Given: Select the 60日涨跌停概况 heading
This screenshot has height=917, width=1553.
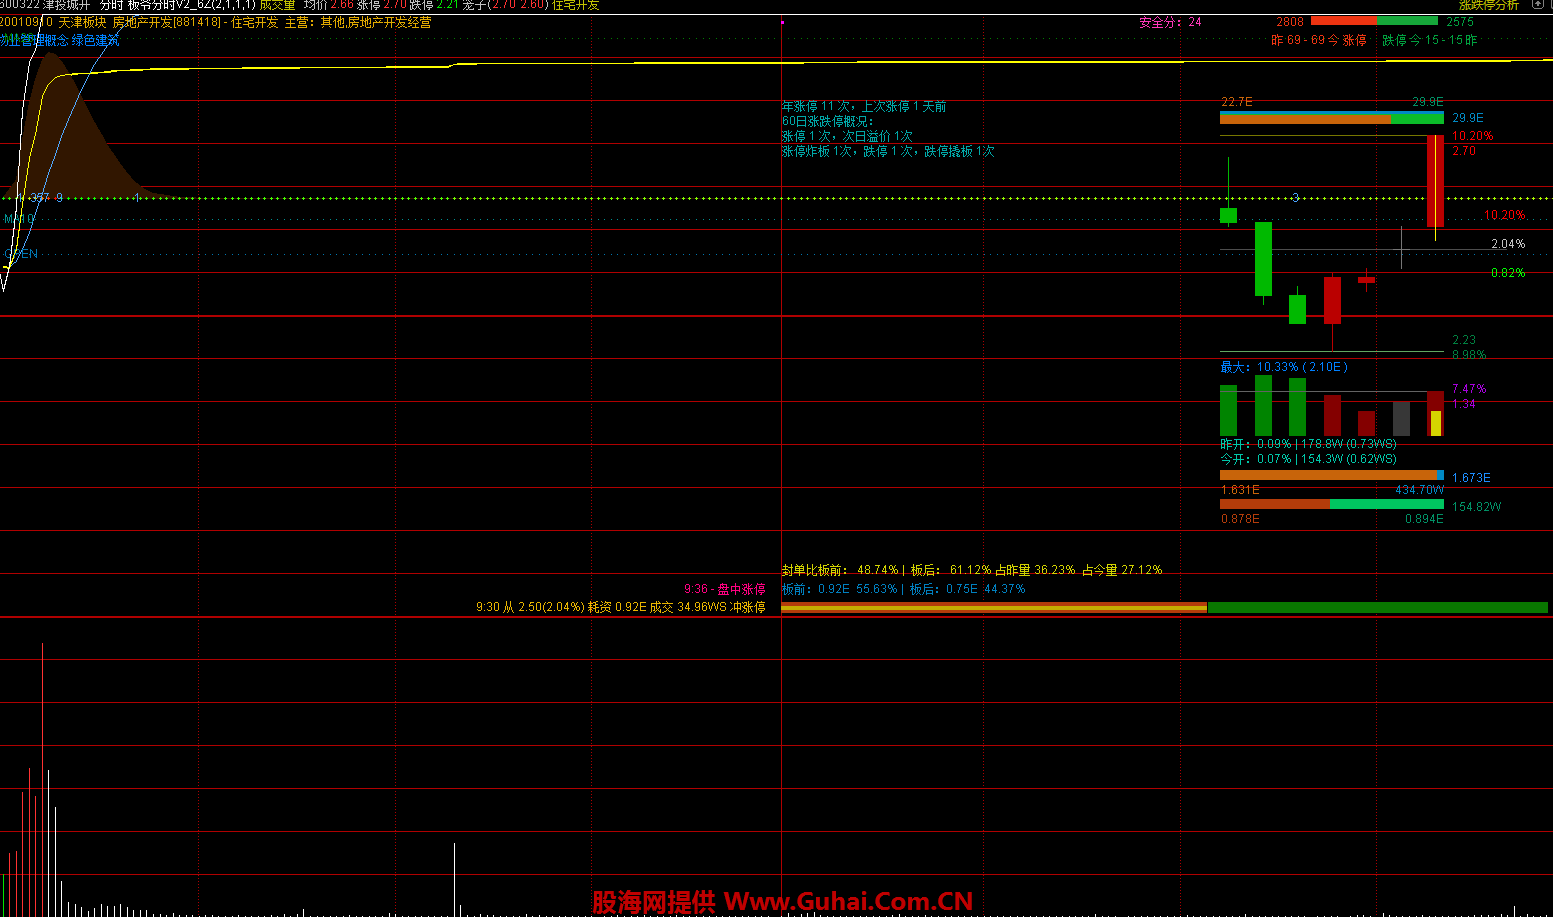Looking at the screenshot, I should [827, 121].
